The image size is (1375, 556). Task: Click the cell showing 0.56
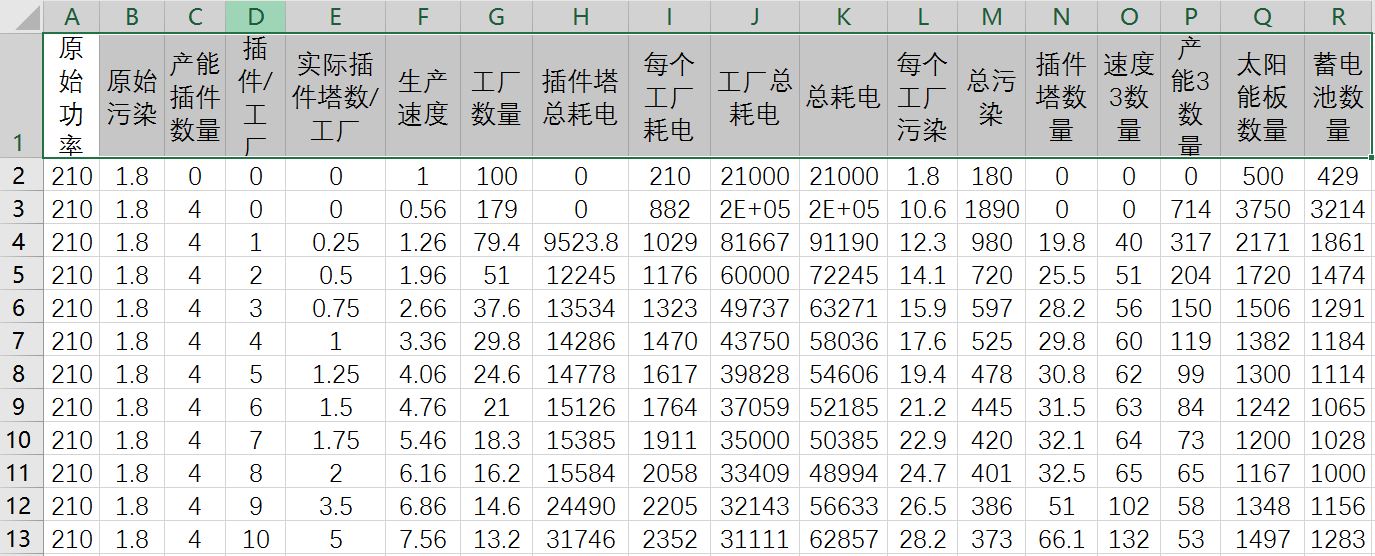pos(423,209)
